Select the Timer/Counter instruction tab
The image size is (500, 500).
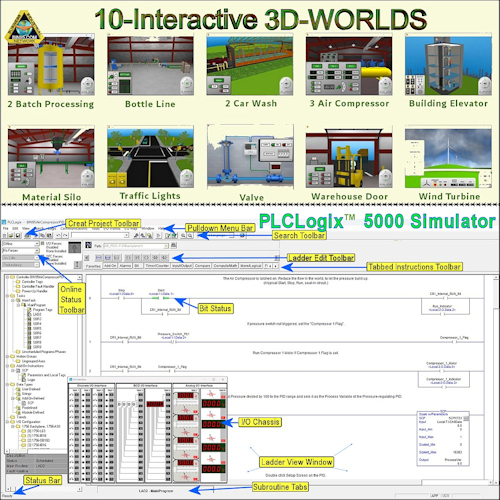pos(157,266)
